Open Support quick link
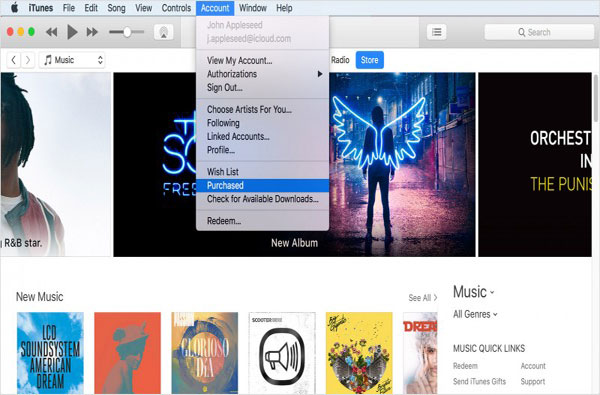Screen dimensions: 600x395 [x=533, y=382]
